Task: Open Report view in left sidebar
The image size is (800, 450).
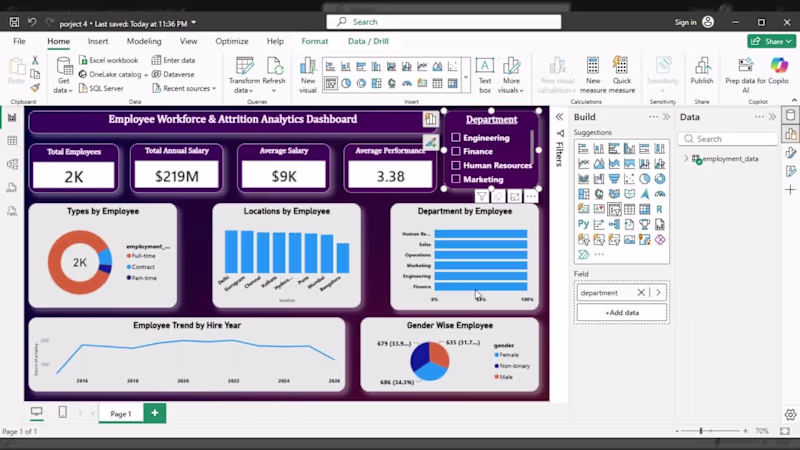Action: (x=12, y=118)
